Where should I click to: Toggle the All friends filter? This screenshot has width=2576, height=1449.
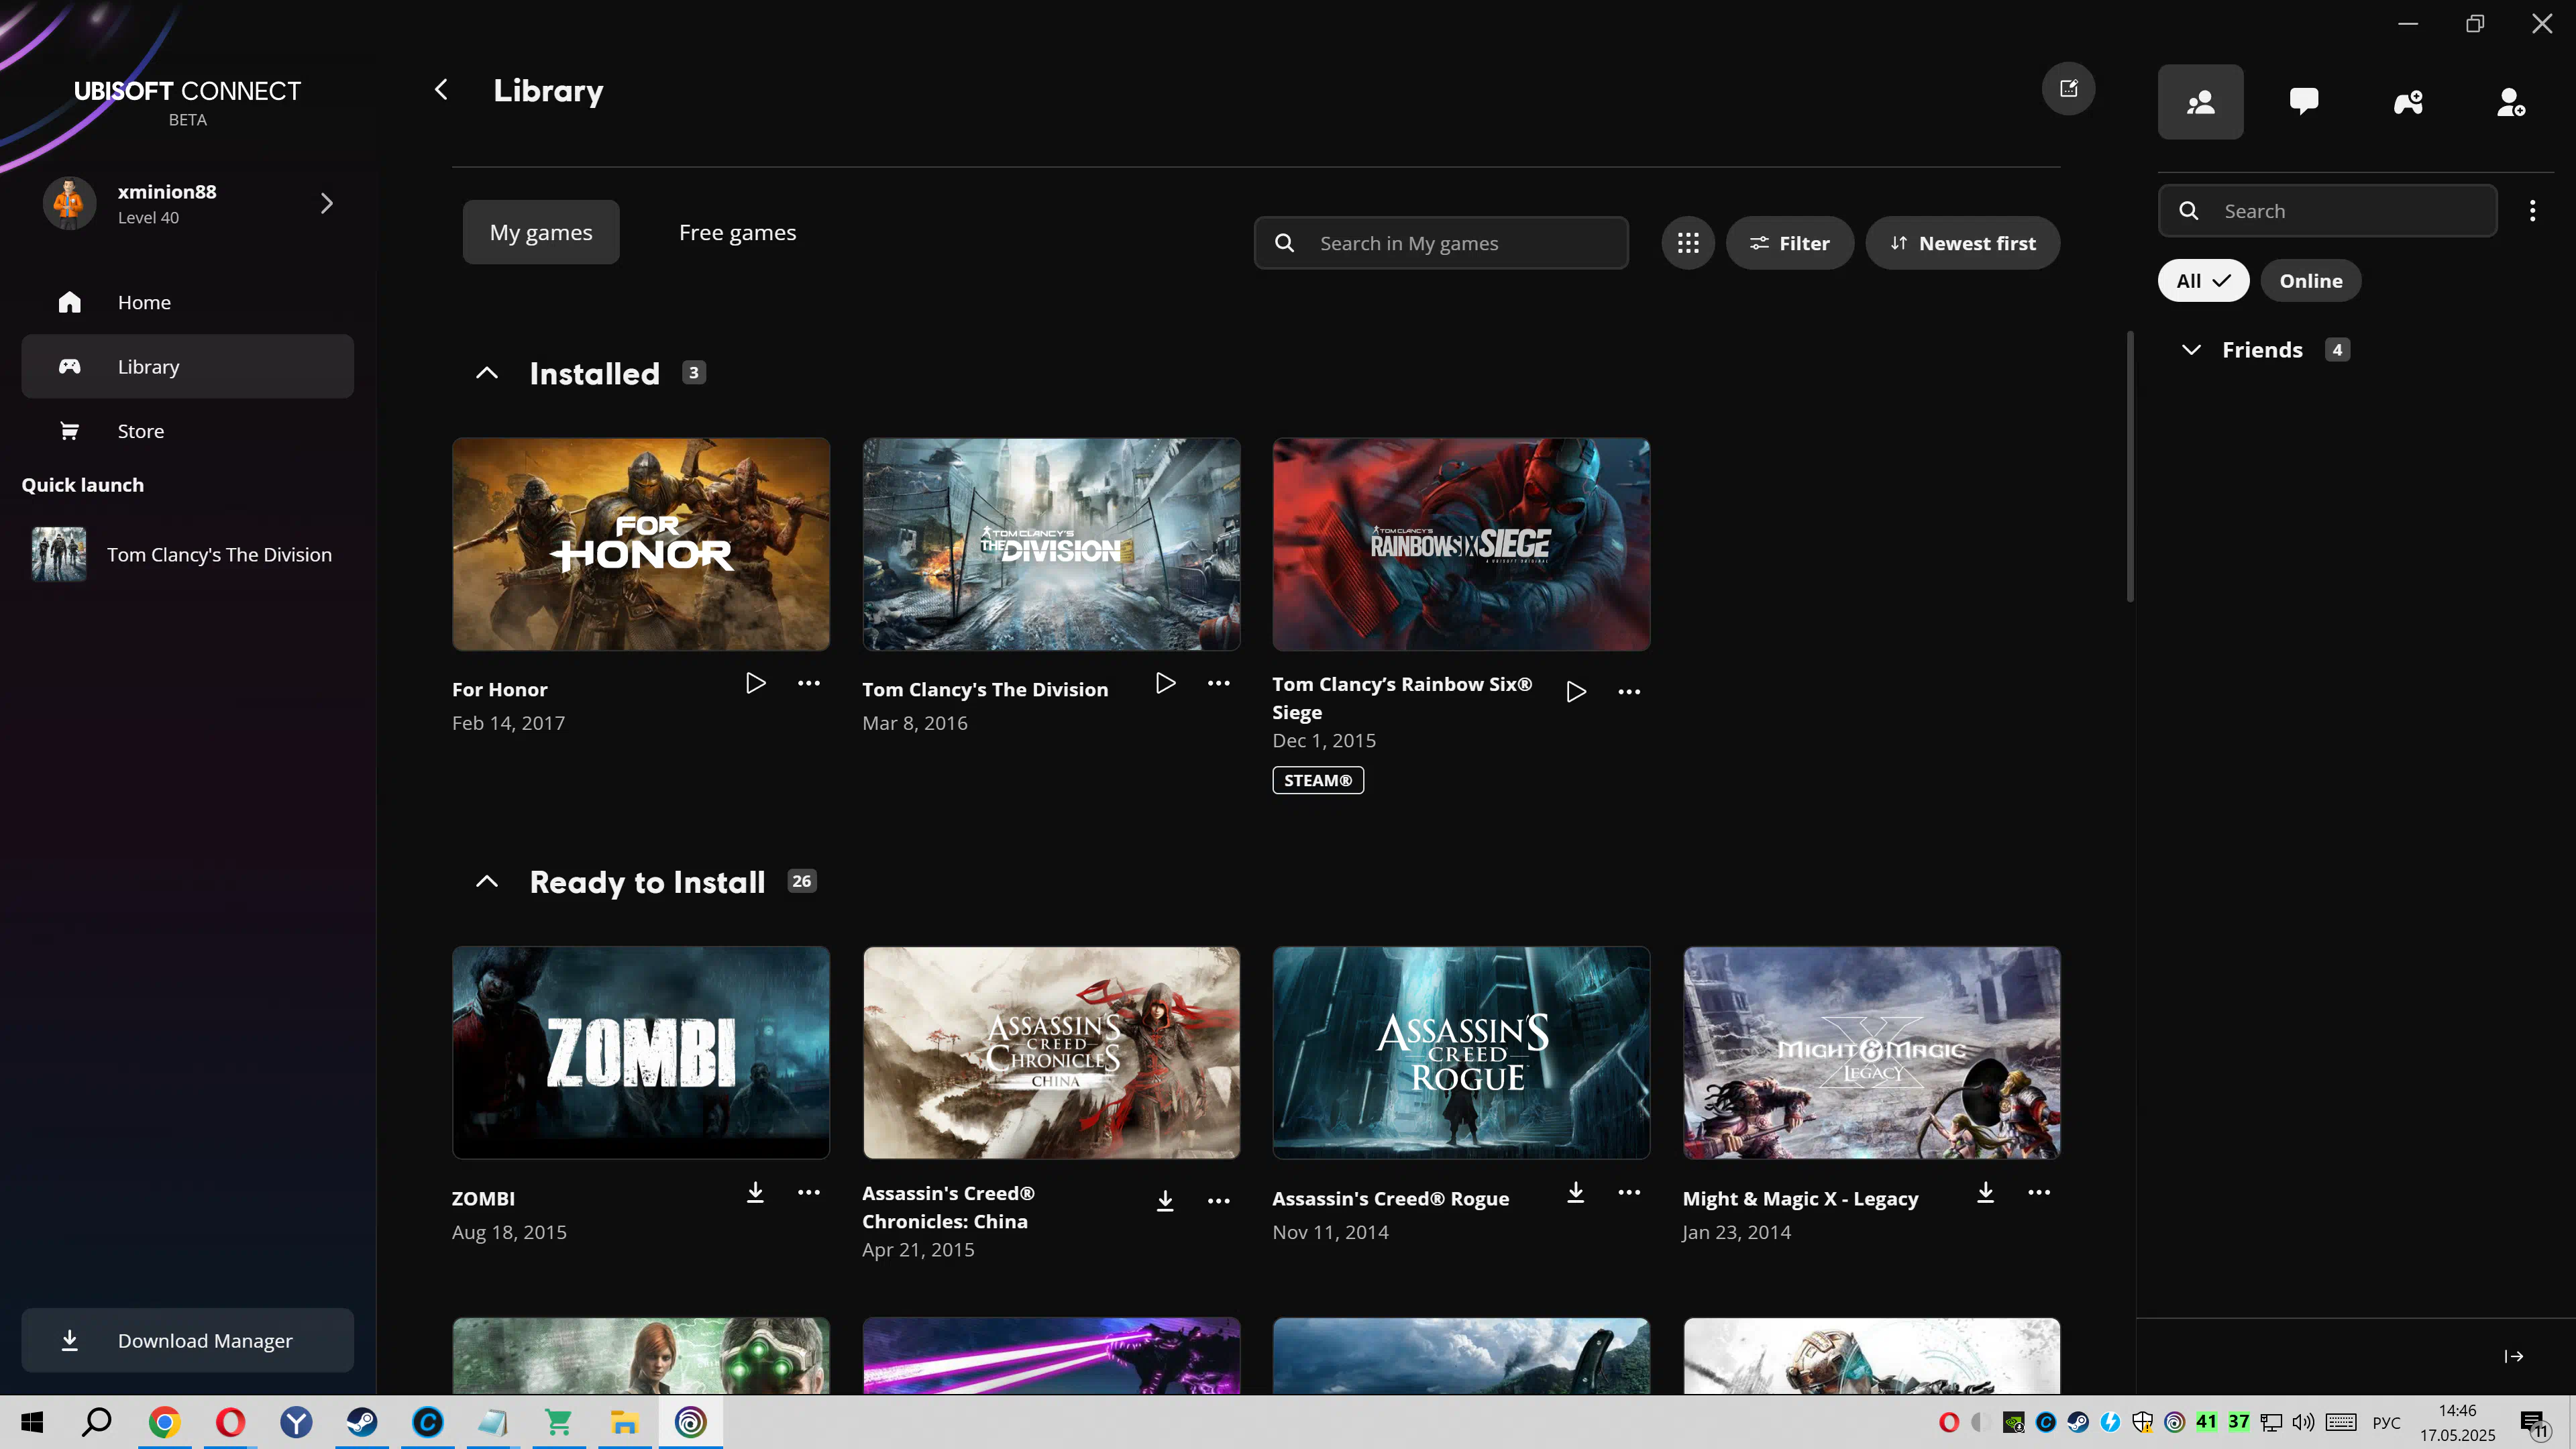[2203, 281]
